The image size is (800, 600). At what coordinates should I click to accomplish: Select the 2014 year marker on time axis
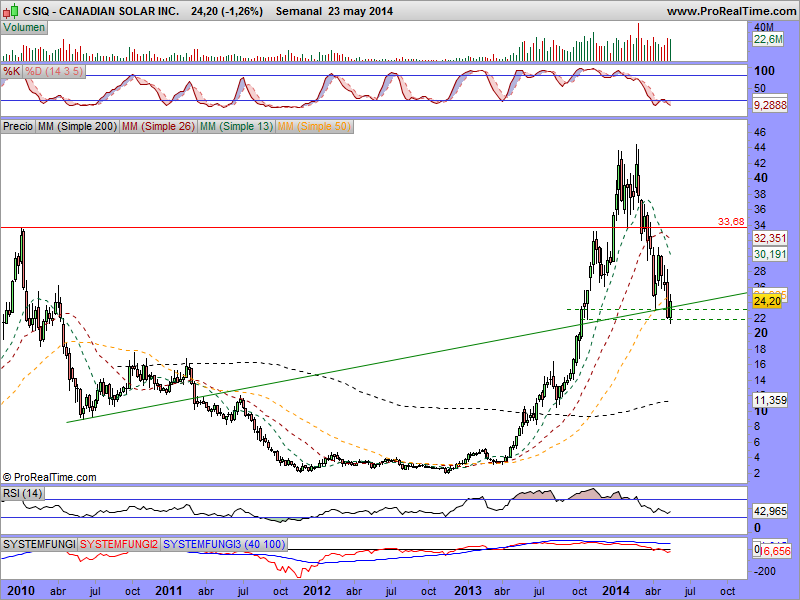pos(616,591)
